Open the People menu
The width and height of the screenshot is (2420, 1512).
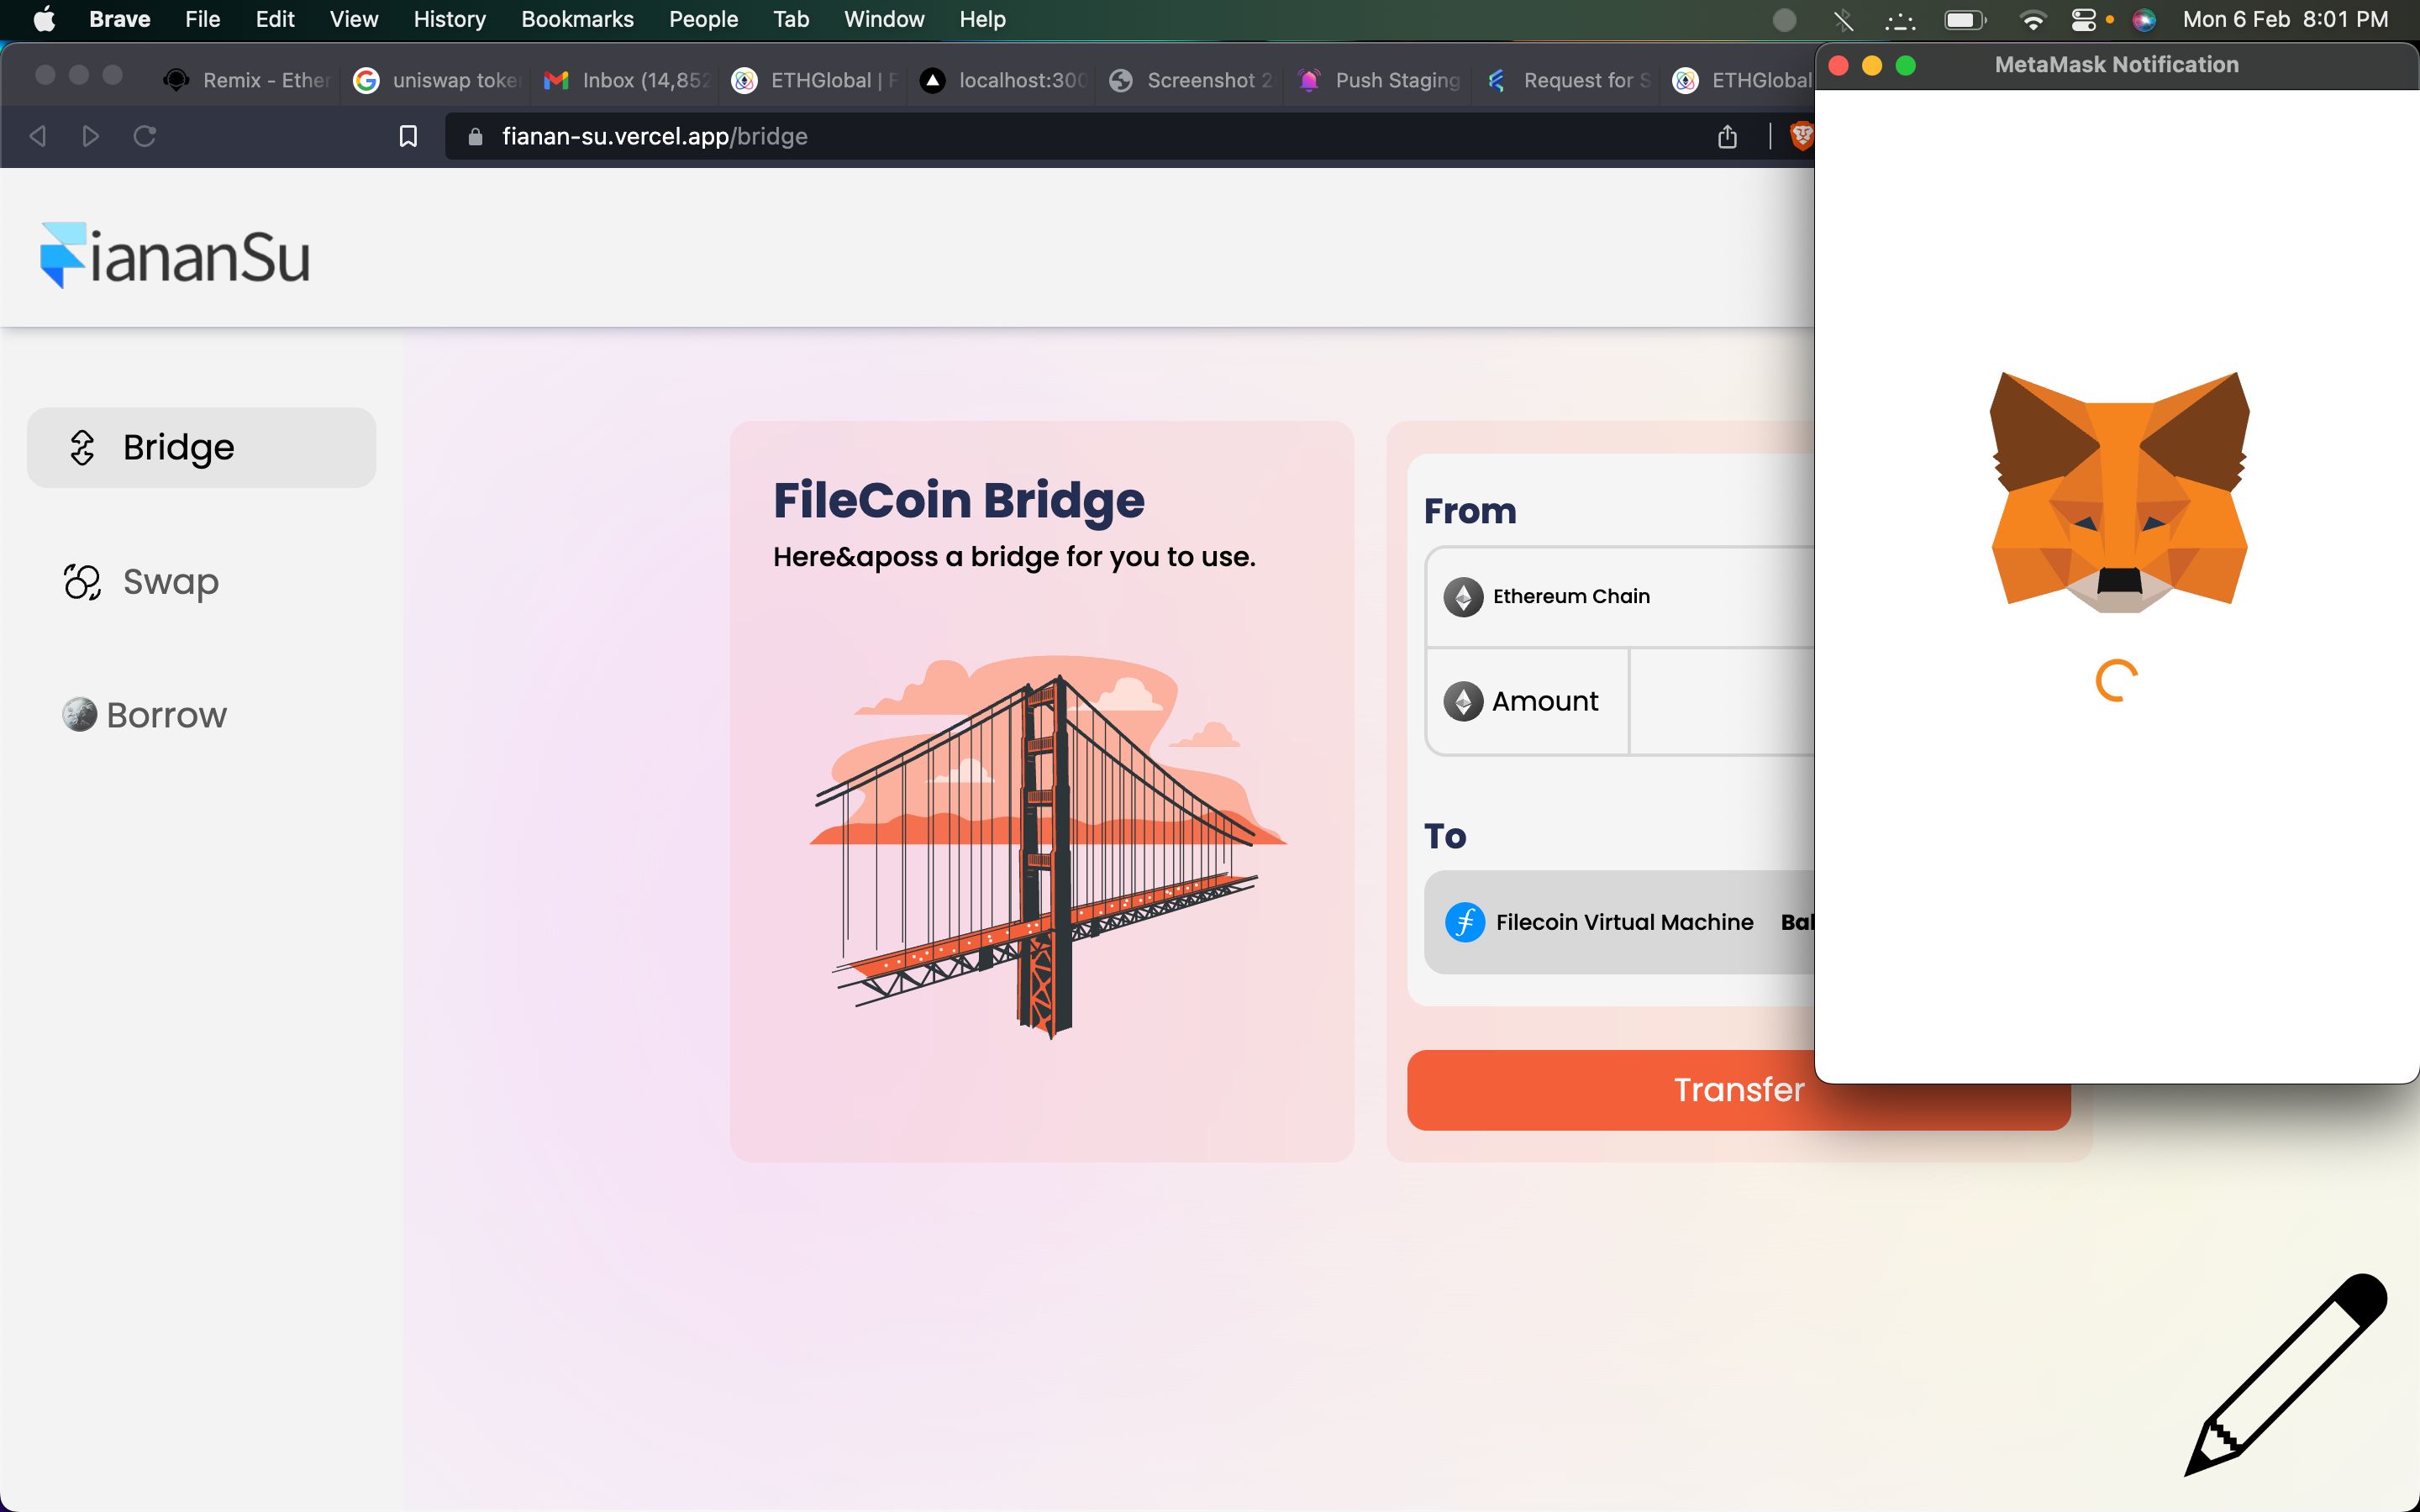703,19
